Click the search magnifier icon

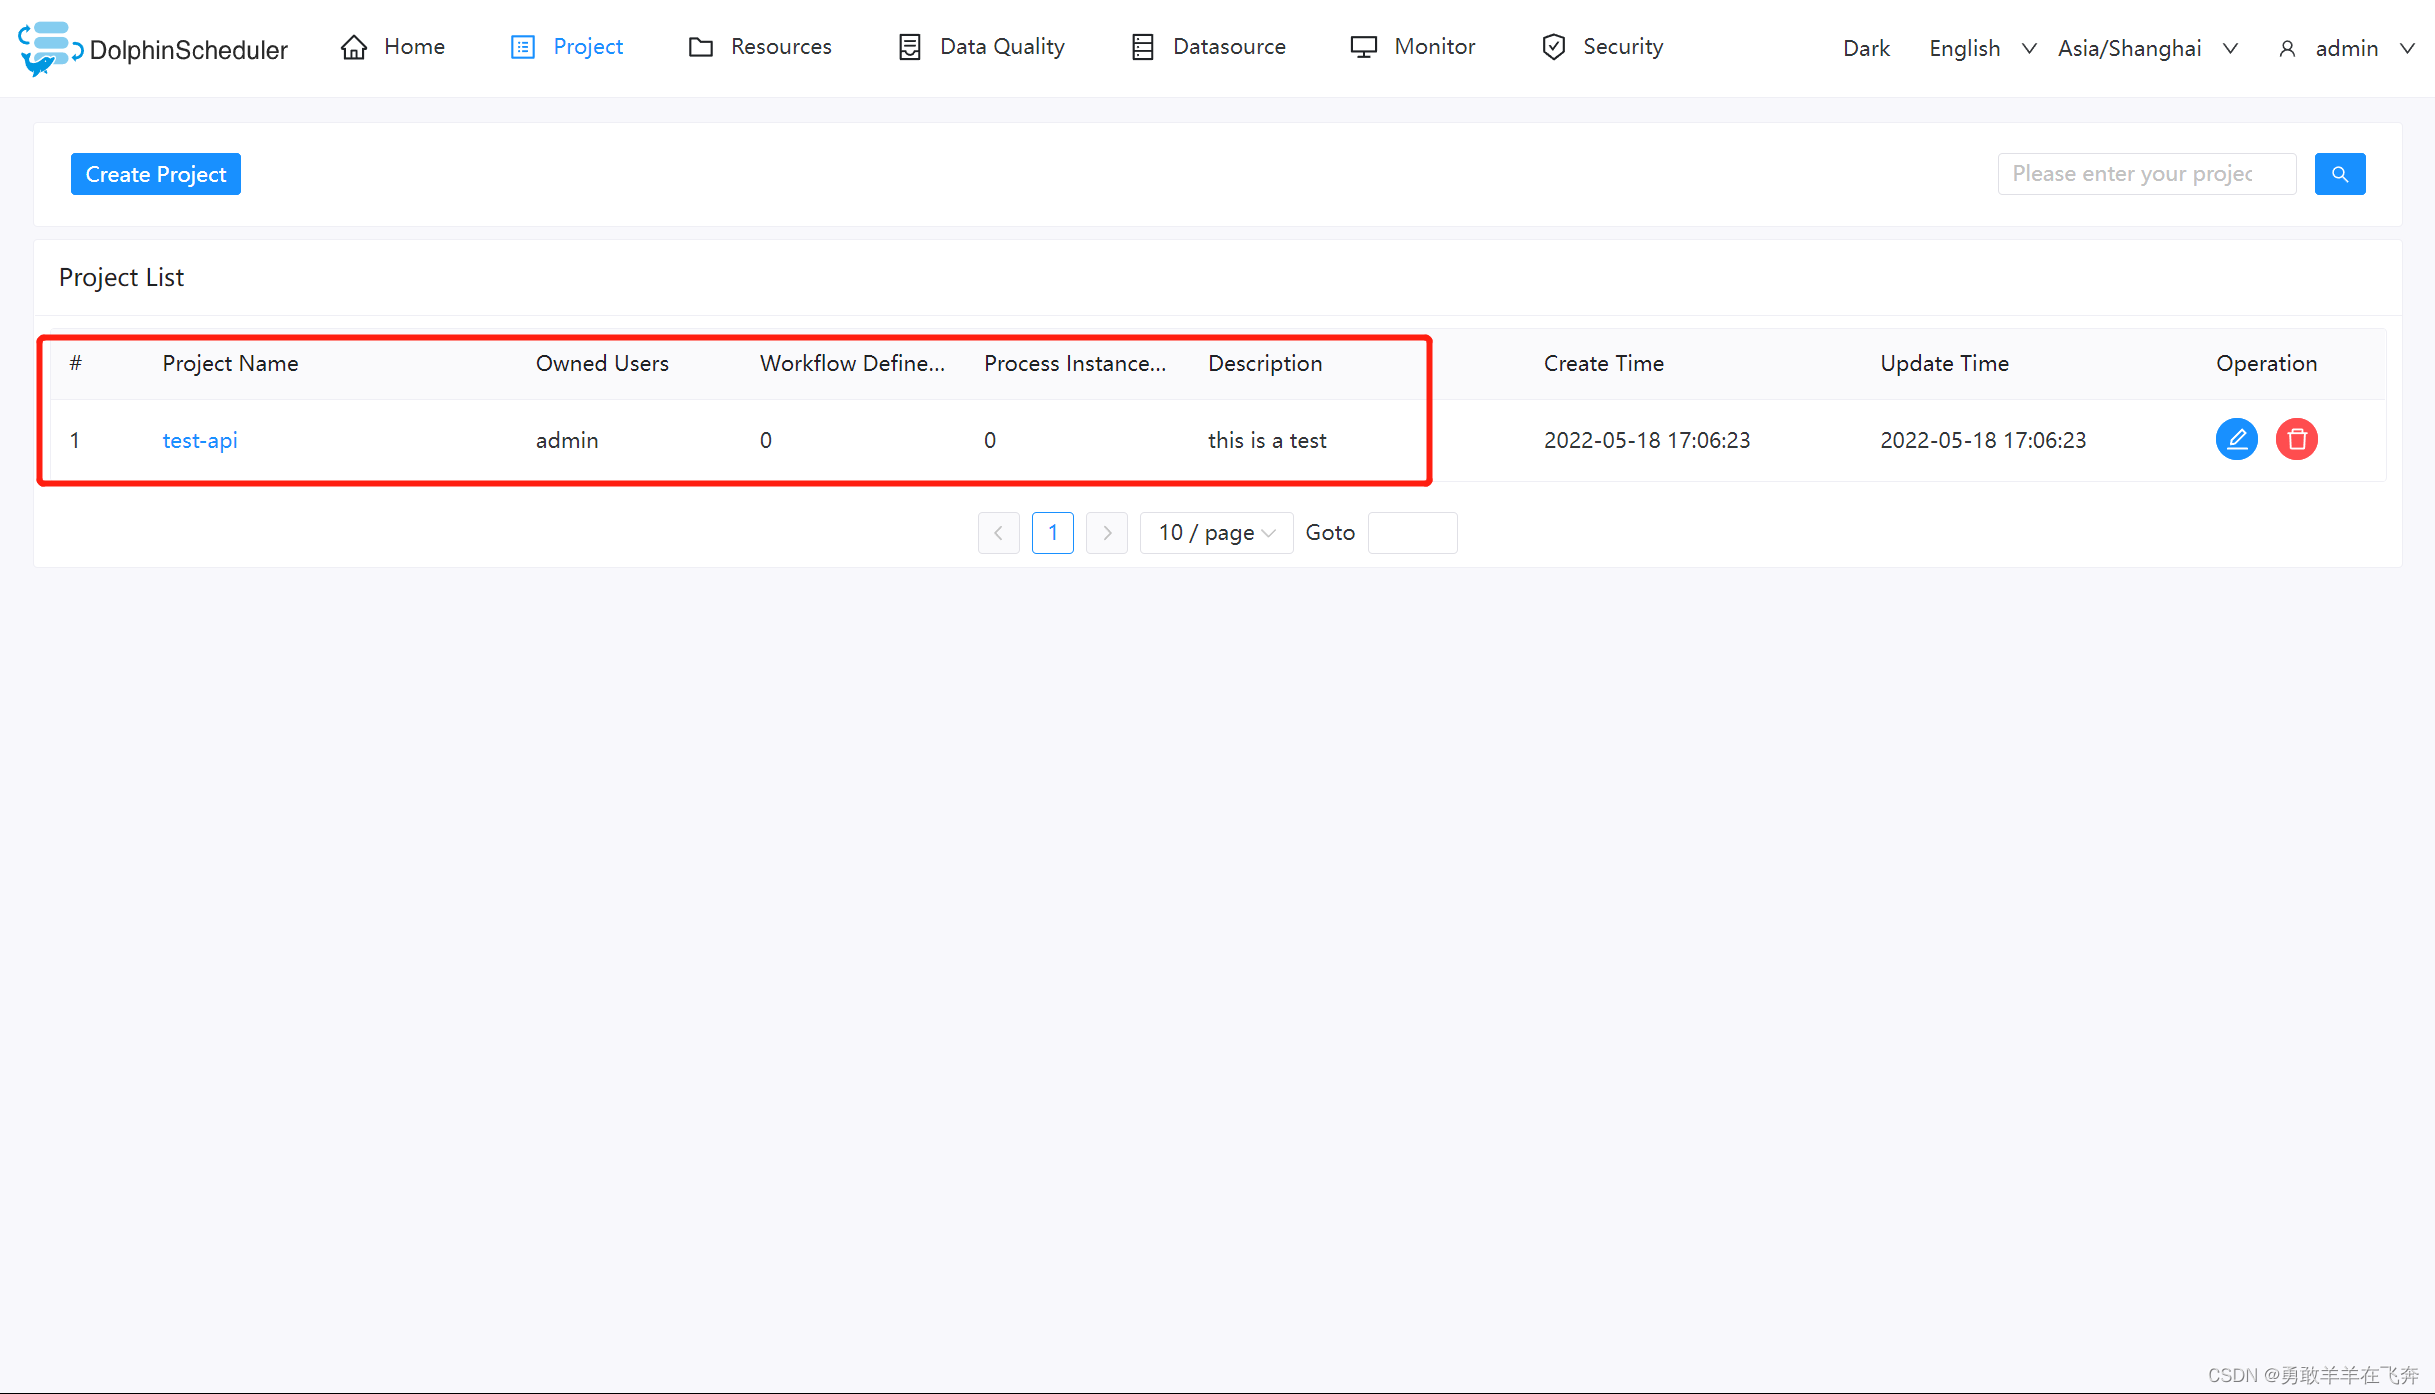coord(2341,174)
